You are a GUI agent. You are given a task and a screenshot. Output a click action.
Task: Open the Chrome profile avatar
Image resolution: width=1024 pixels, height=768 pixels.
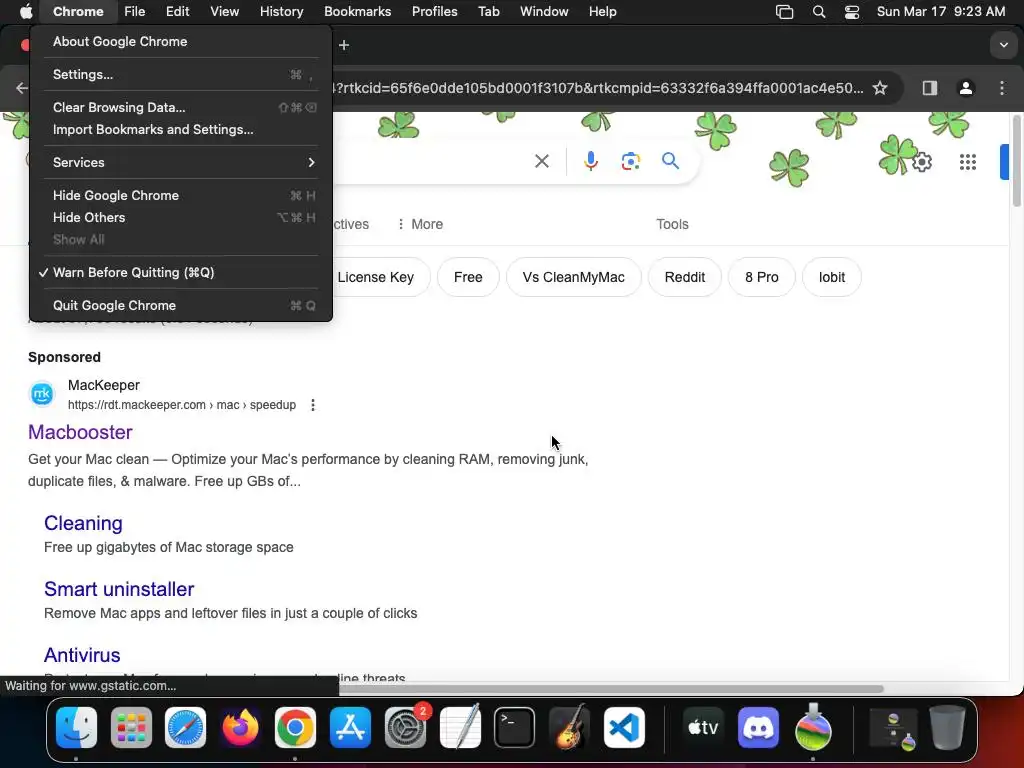(x=966, y=88)
